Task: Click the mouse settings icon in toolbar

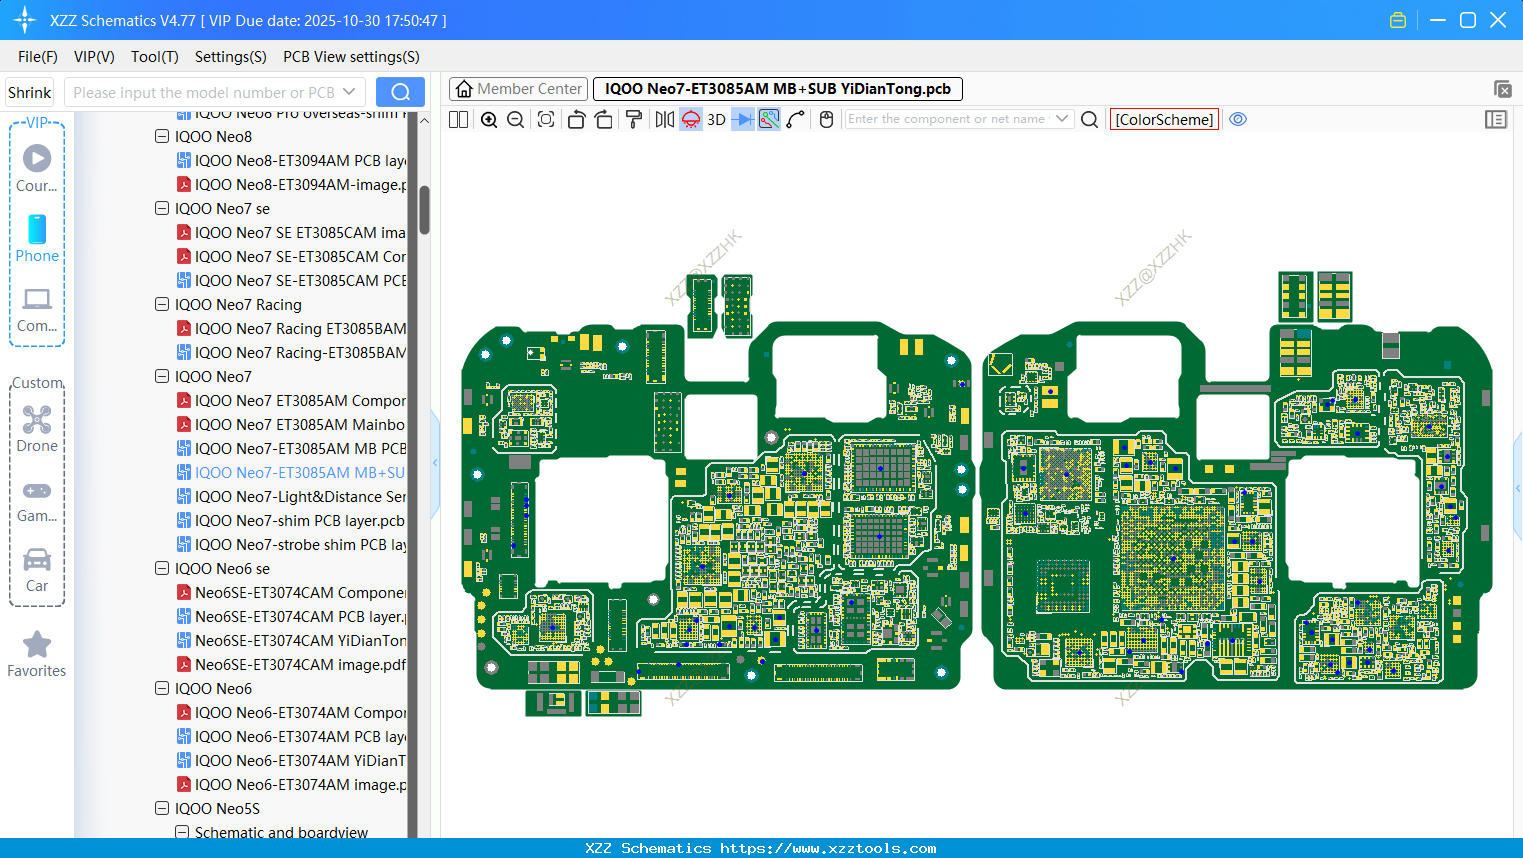Action: 825,119
